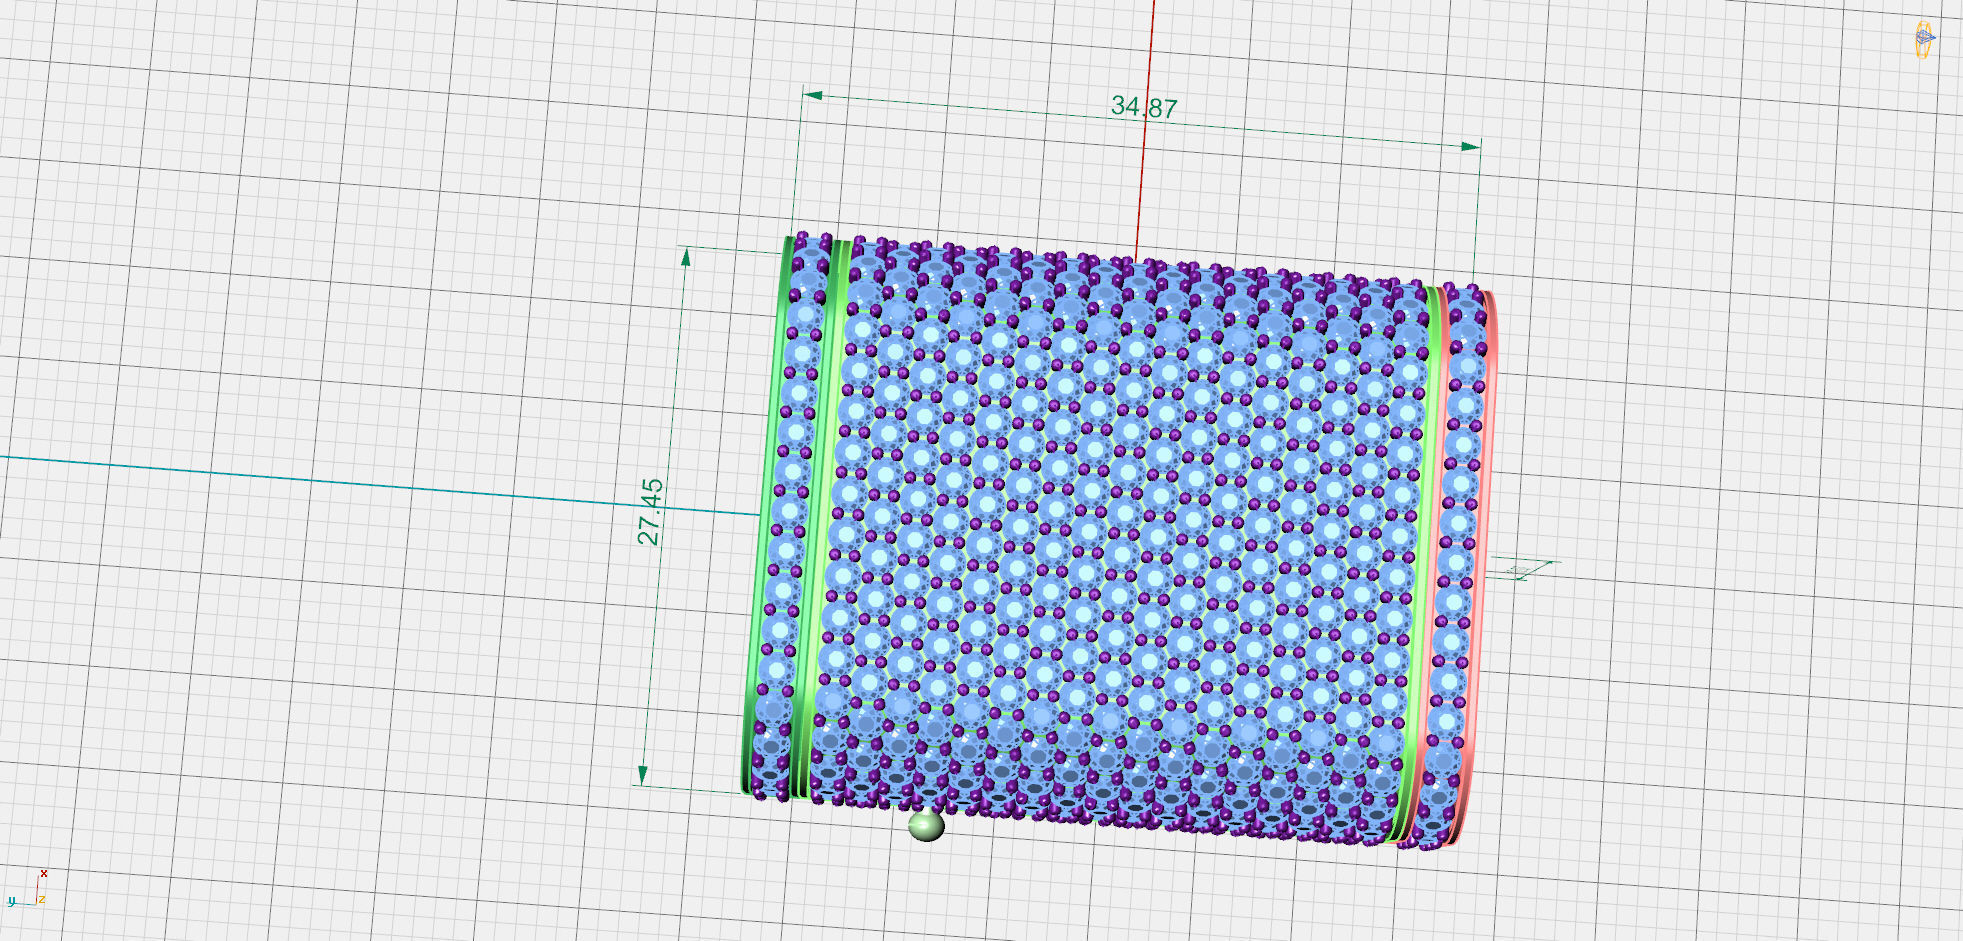Select the 27.45 height dimension label
The height and width of the screenshot is (941, 1963).
pyautogui.click(x=650, y=511)
